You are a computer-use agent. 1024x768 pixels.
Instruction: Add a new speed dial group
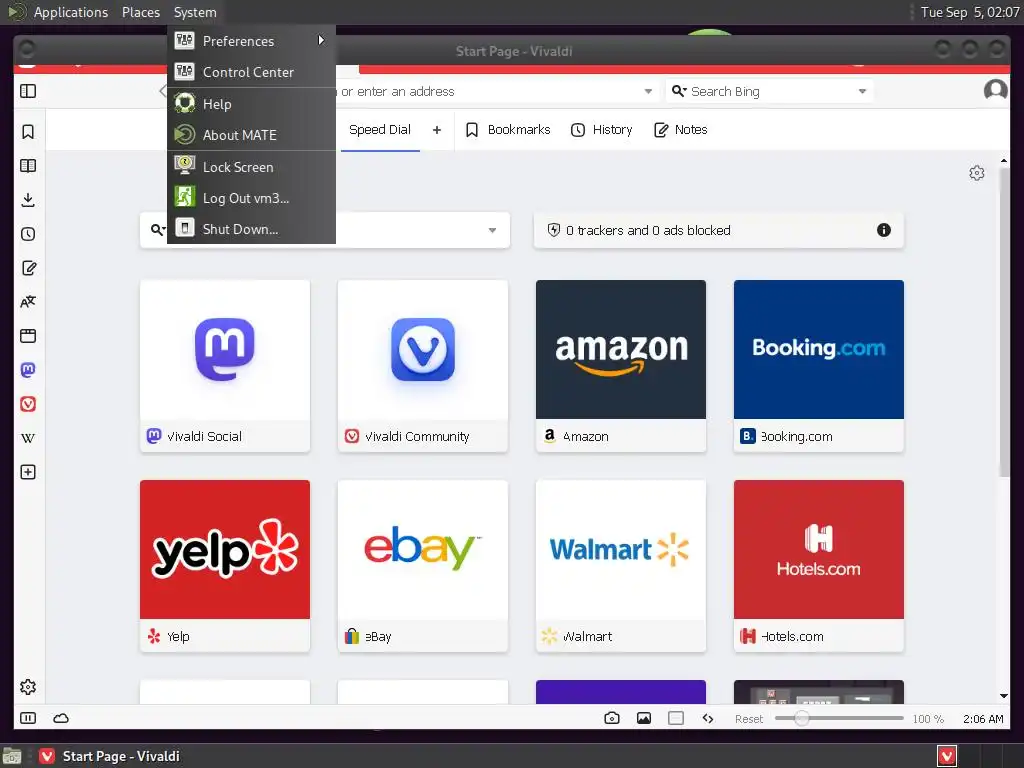coord(437,130)
